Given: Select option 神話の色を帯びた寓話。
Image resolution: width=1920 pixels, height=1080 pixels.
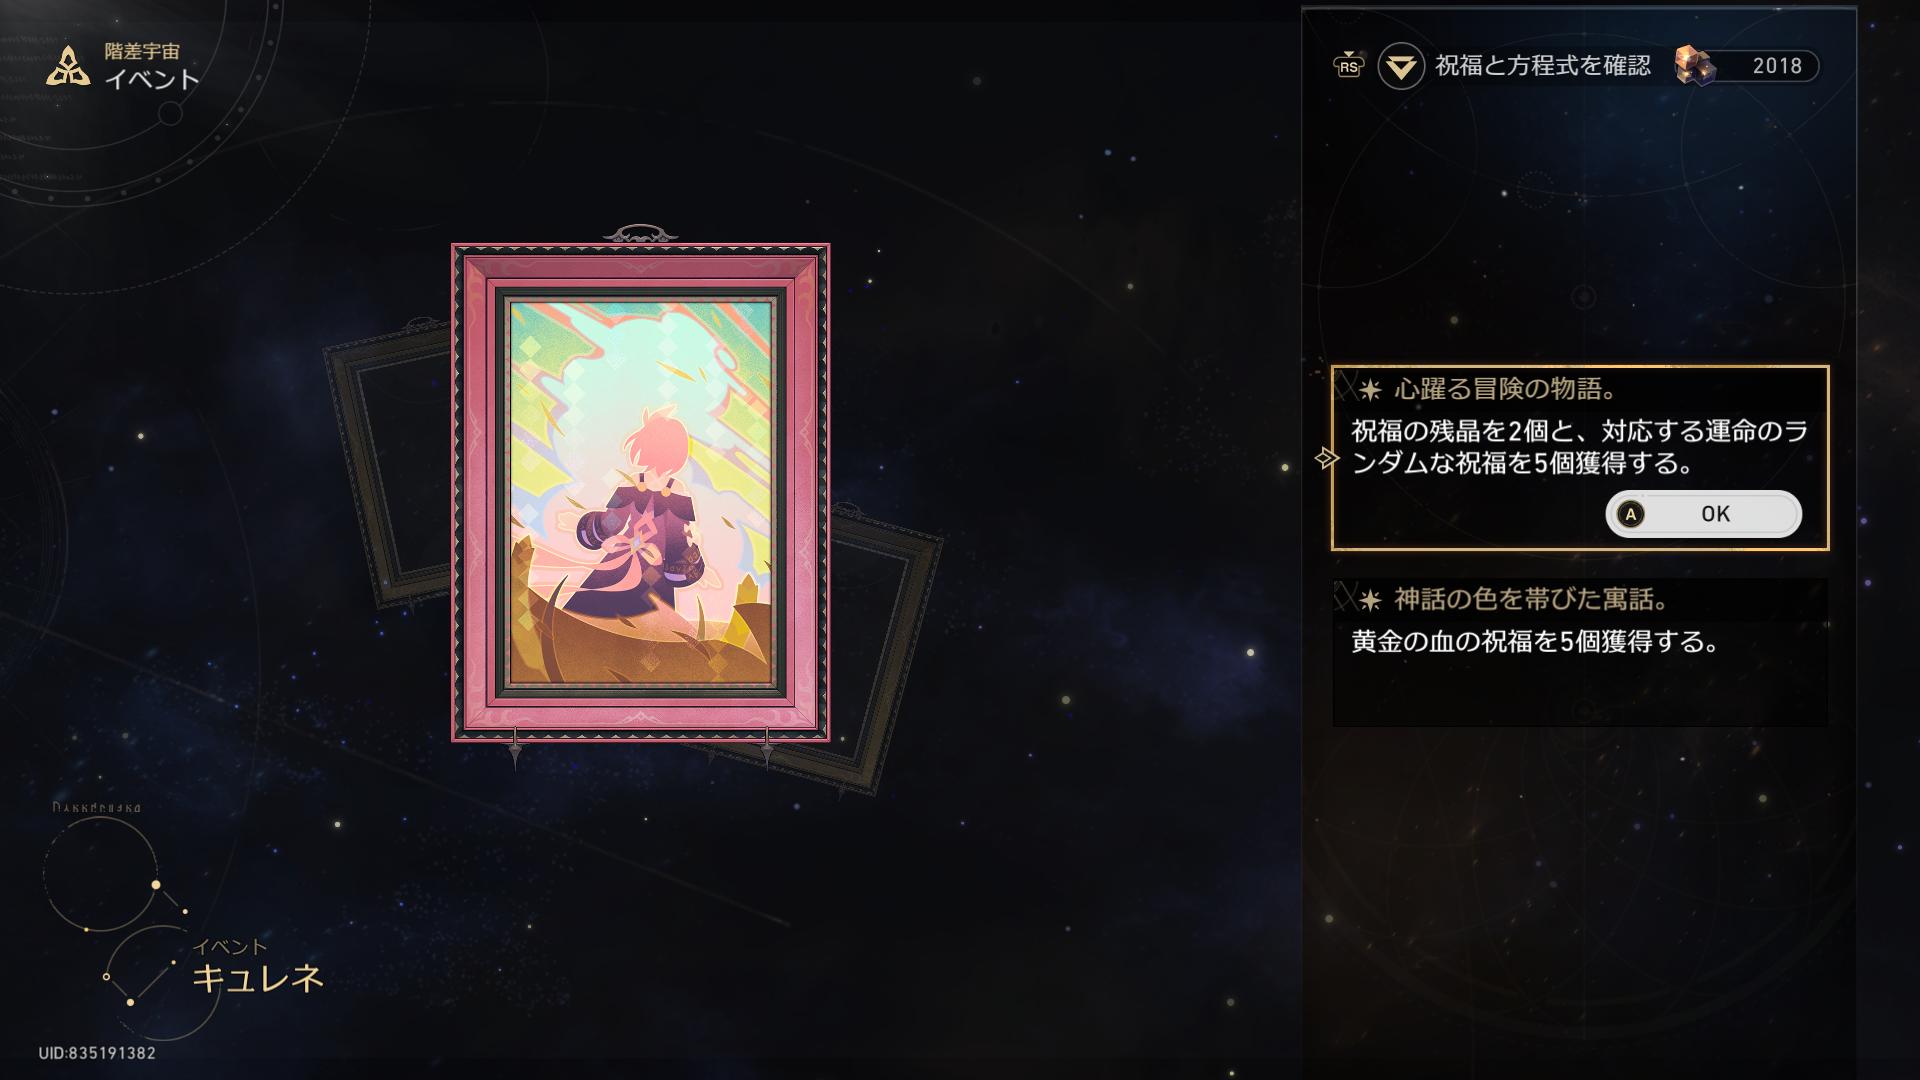Looking at the screenshot, I should point(1580,652).
